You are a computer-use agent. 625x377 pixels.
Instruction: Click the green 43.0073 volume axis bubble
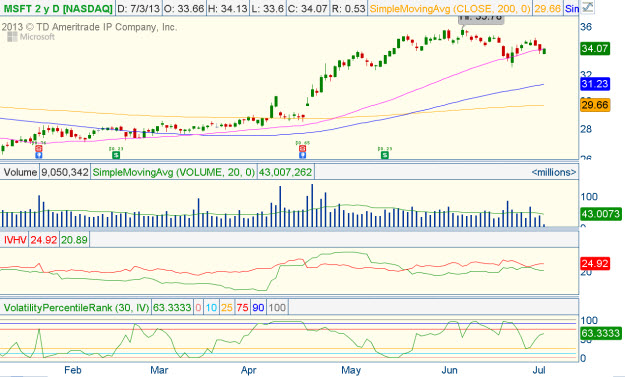(x=600, y=214)
